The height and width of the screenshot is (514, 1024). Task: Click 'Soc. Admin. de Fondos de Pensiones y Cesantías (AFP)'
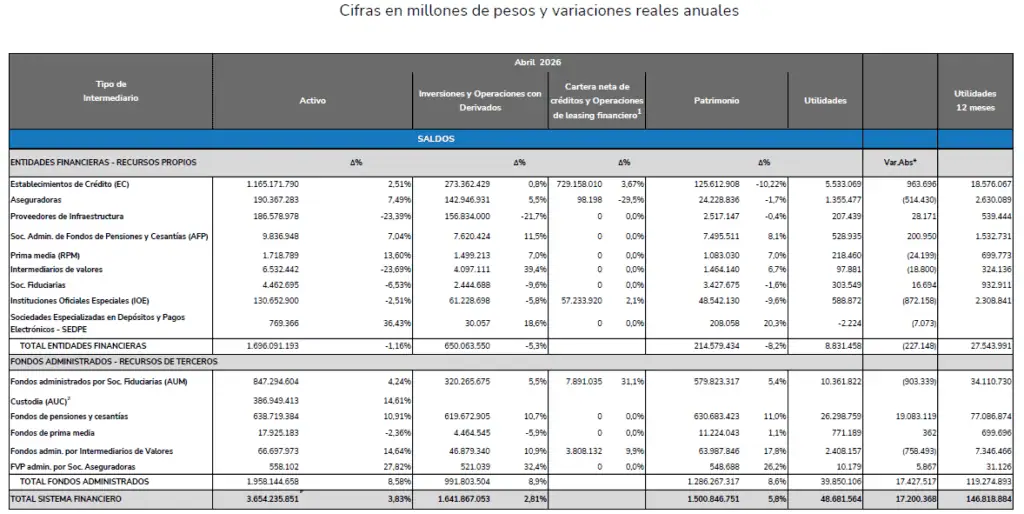109,236
